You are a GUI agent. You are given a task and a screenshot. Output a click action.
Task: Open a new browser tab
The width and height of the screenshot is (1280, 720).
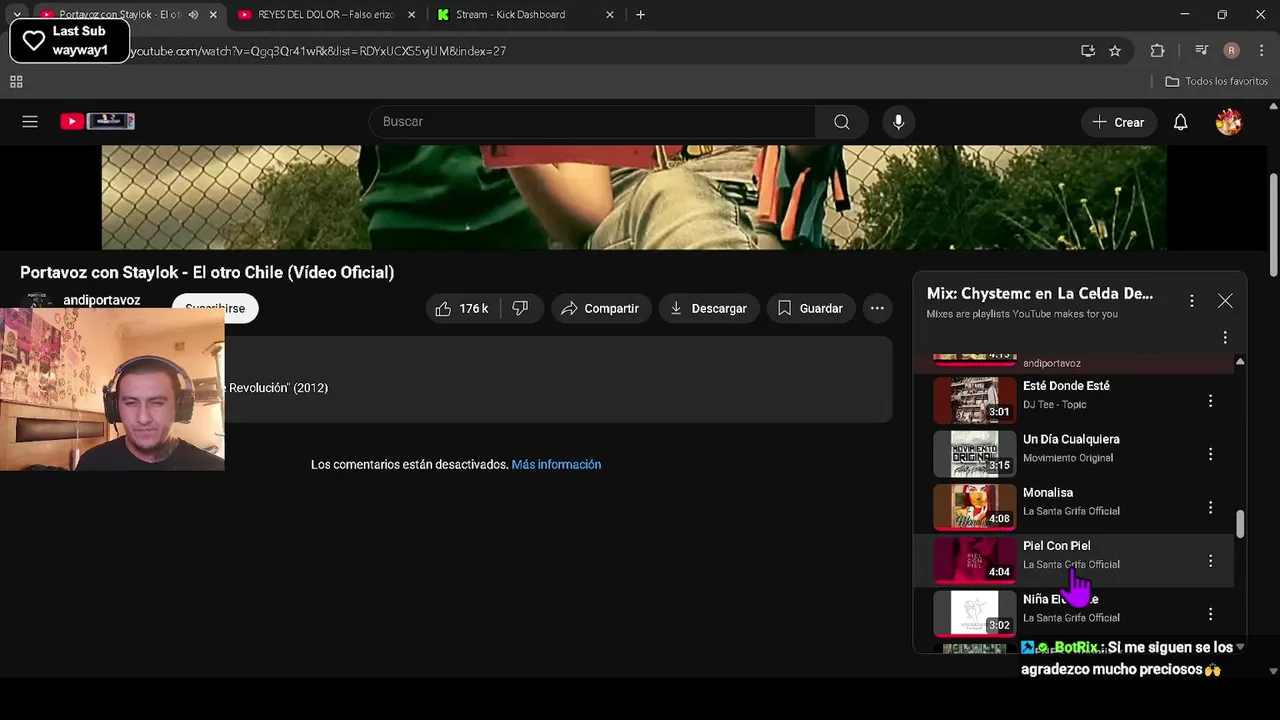pos(640,15)
